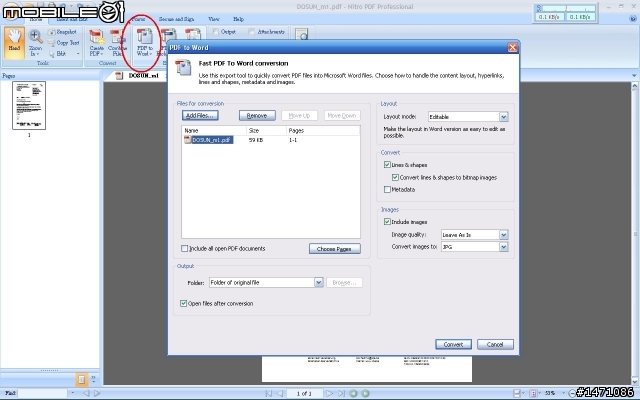
Task: Open the Home ribbon tab
Action: [x=36, y=19]
